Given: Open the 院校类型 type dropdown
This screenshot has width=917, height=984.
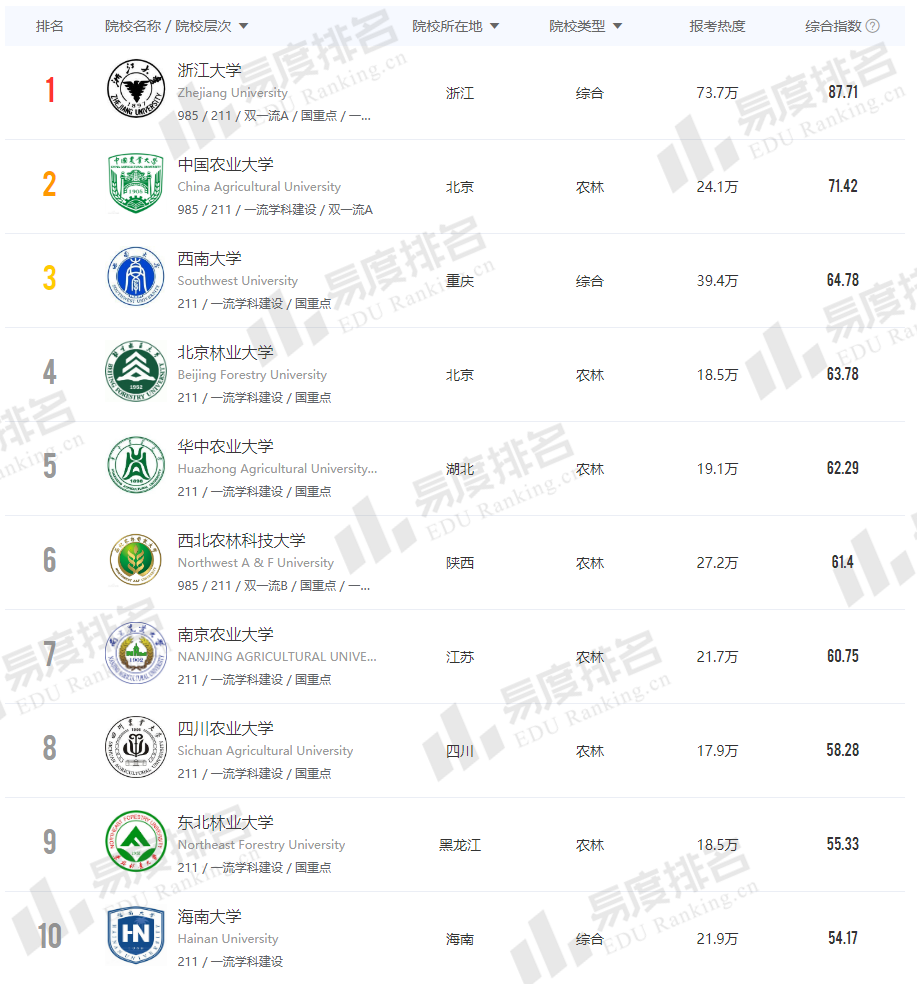Looking at the screenshot, I should (x=617, y=26).
